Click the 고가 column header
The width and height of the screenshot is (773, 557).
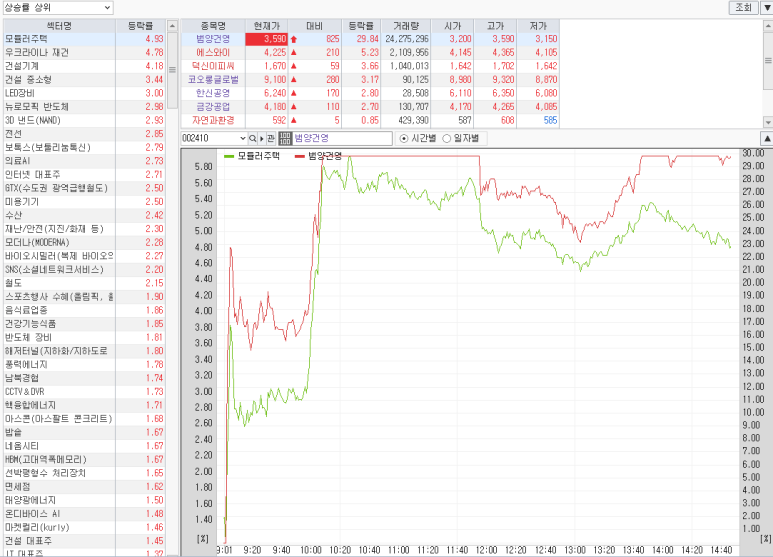click(x=495, y=26)
